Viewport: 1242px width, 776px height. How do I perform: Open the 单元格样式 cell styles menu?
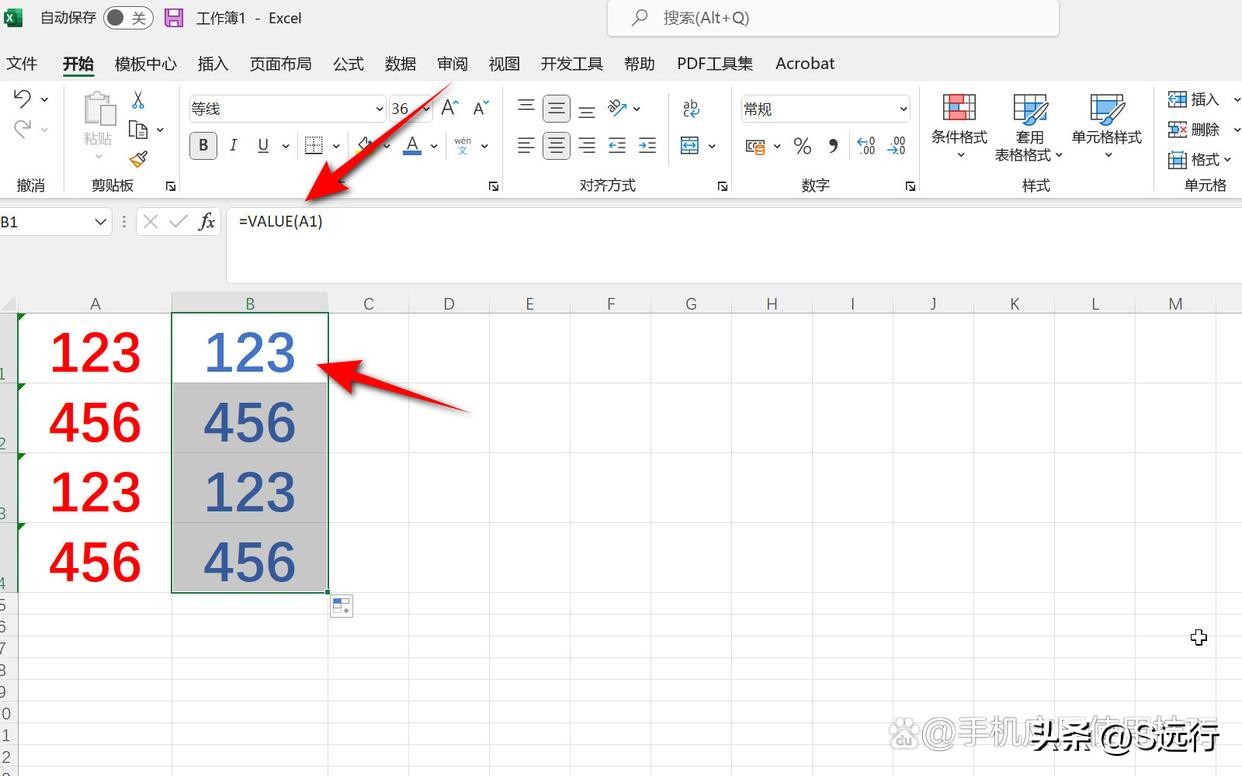[1106, 126]
